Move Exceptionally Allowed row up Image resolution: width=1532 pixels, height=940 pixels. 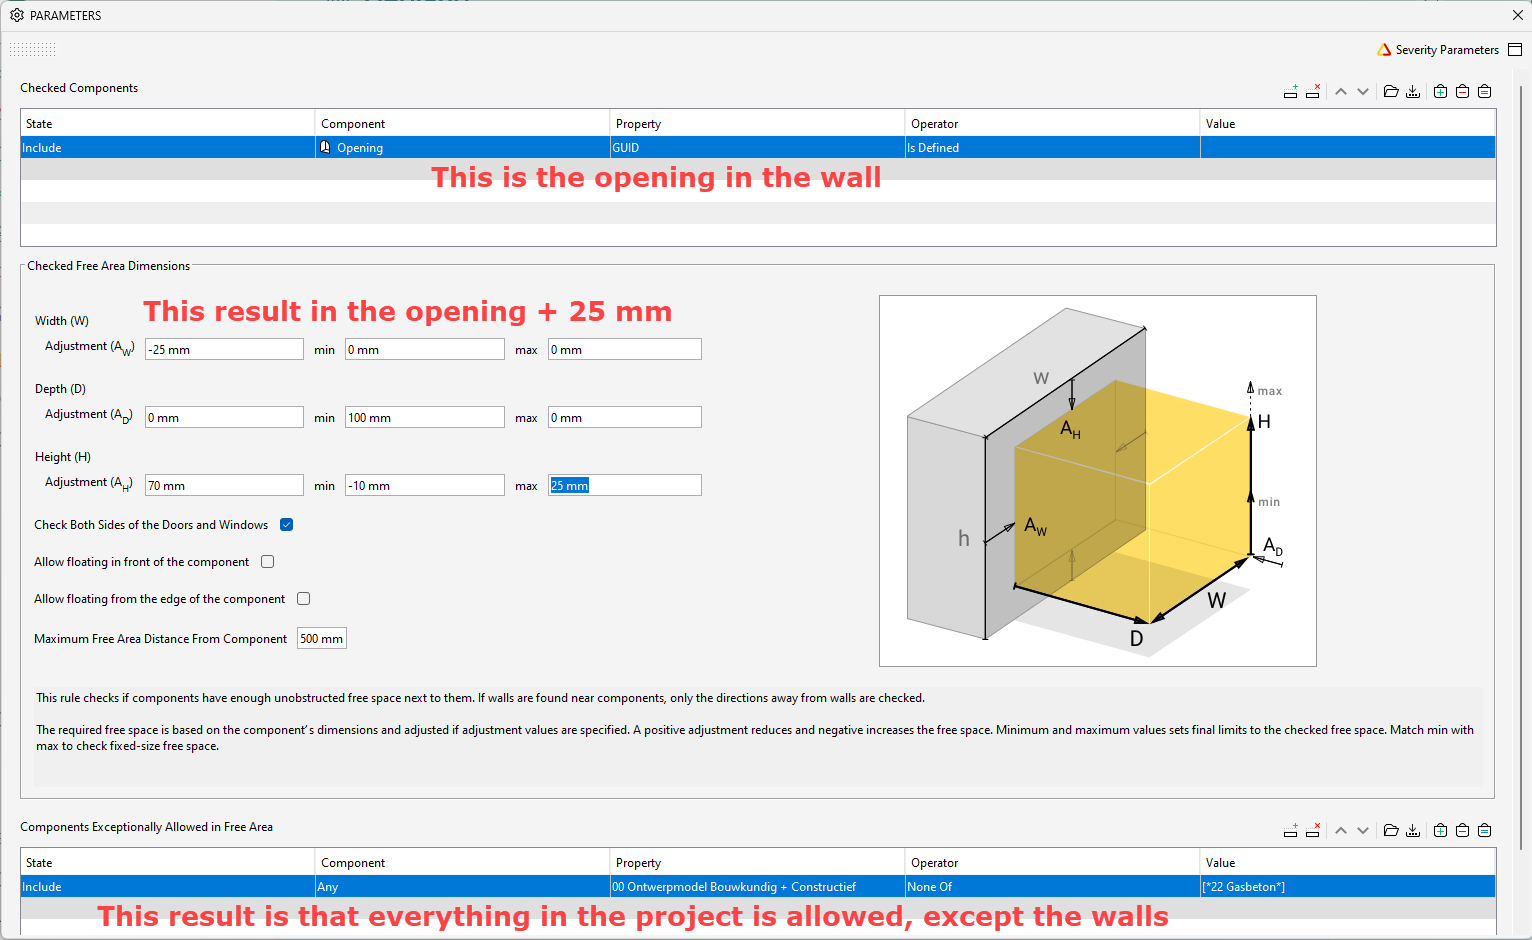[x=1341, y=831]
